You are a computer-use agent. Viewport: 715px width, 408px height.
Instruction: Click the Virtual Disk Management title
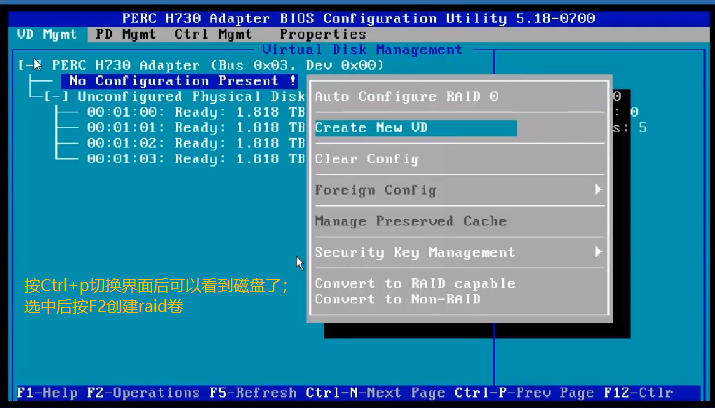click(363, 50)
